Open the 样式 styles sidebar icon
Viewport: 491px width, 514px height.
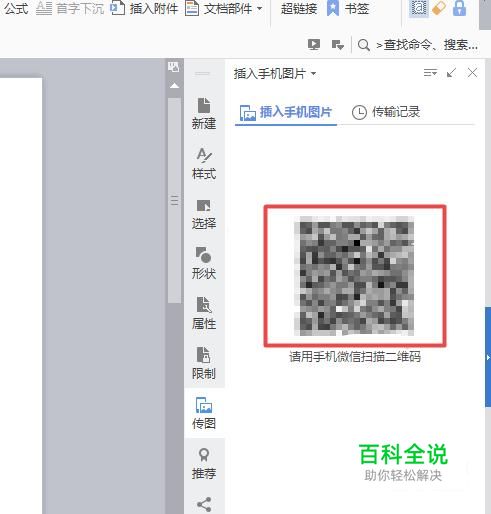pyautogui.click(x=204, y=163)
